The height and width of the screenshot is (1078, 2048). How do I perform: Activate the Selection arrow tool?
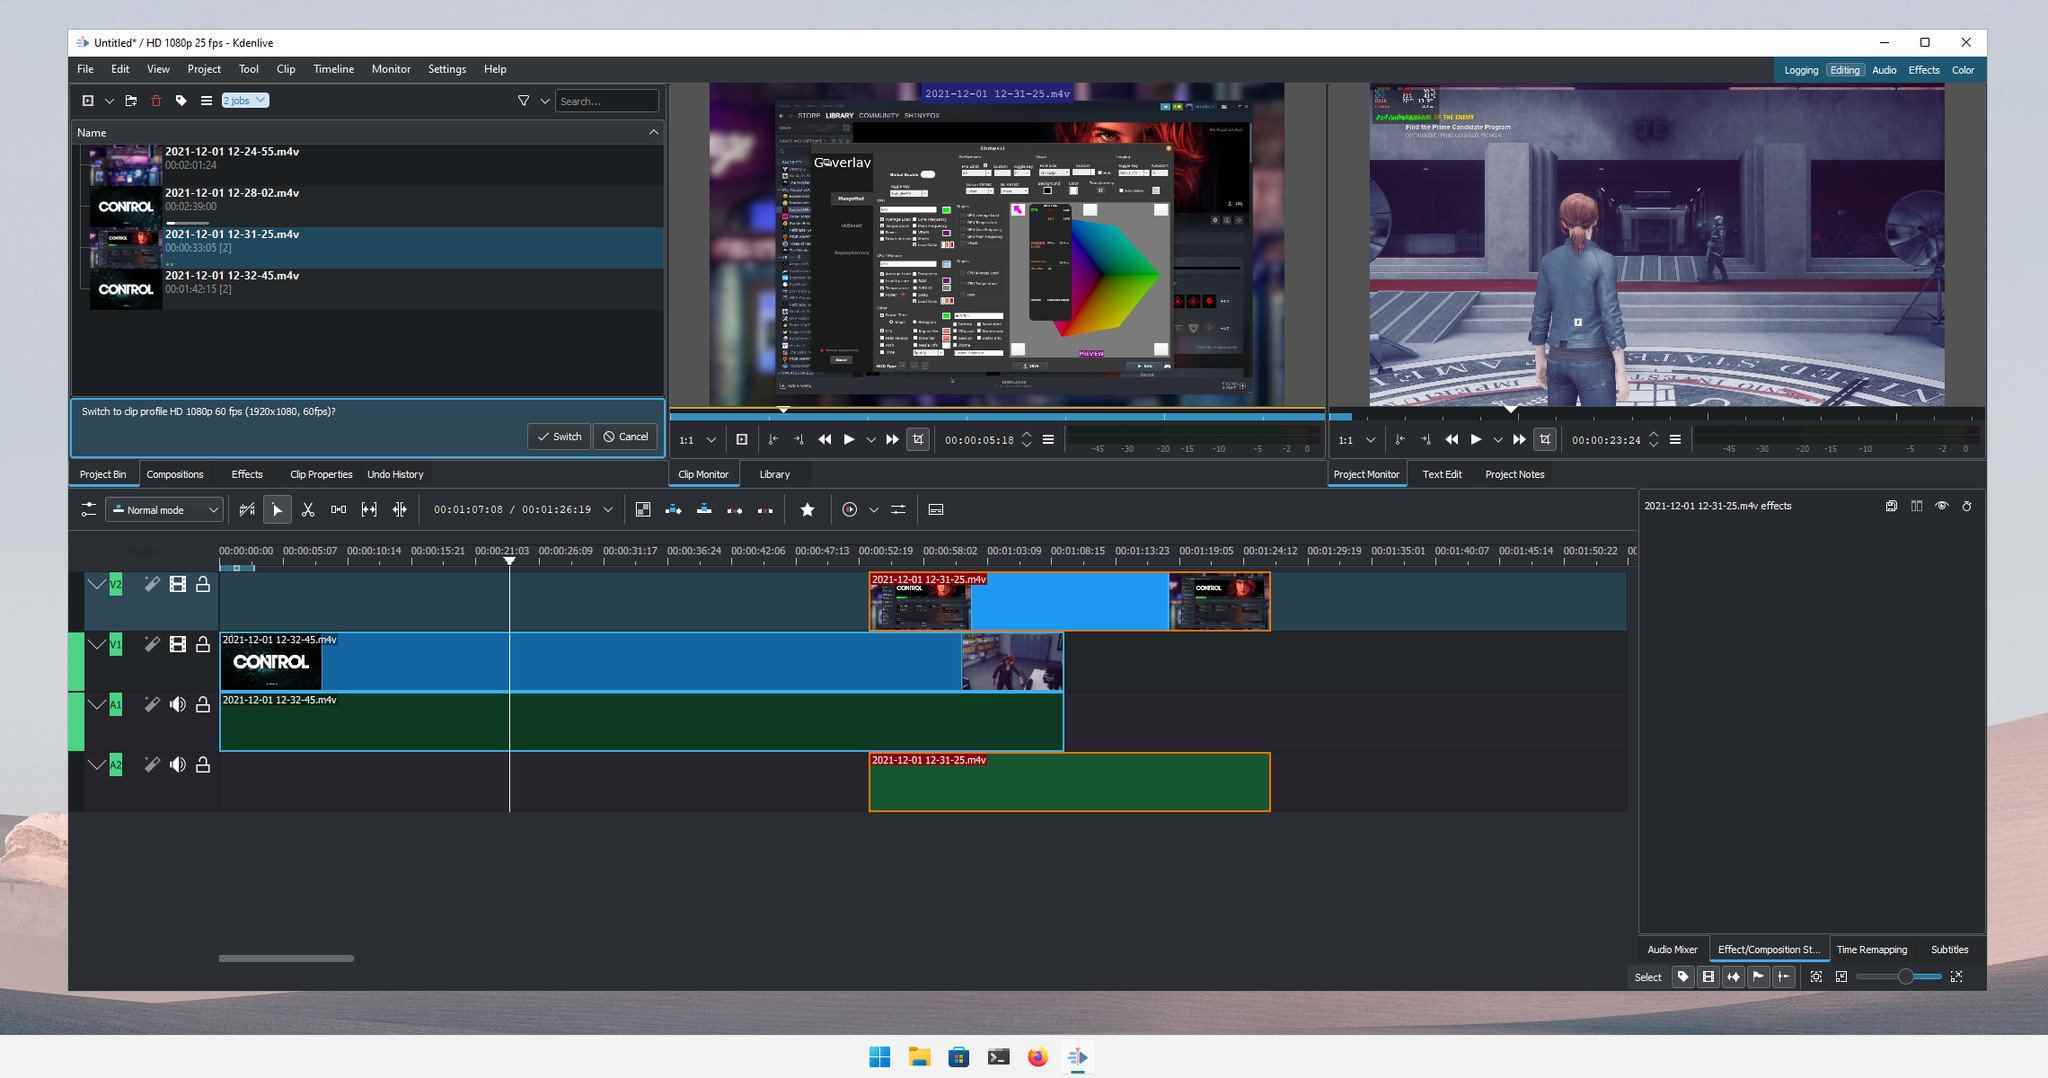coord(277,510)
